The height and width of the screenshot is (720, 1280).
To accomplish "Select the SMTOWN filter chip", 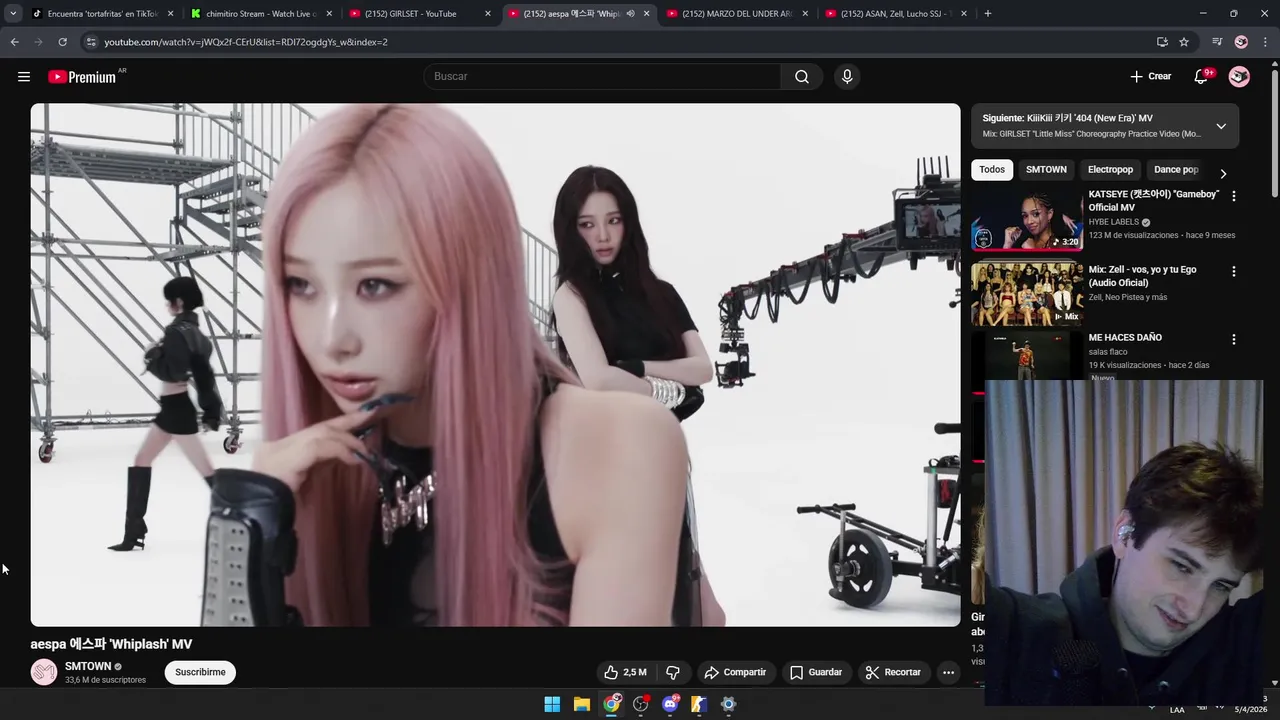I will 1046,170.
